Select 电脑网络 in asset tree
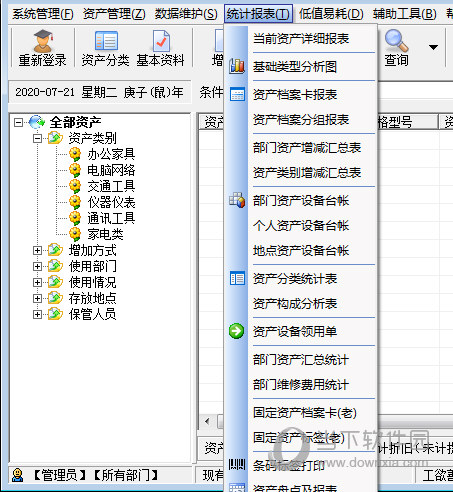The width and height of the screenshot is (453, 492). point(111,170)
